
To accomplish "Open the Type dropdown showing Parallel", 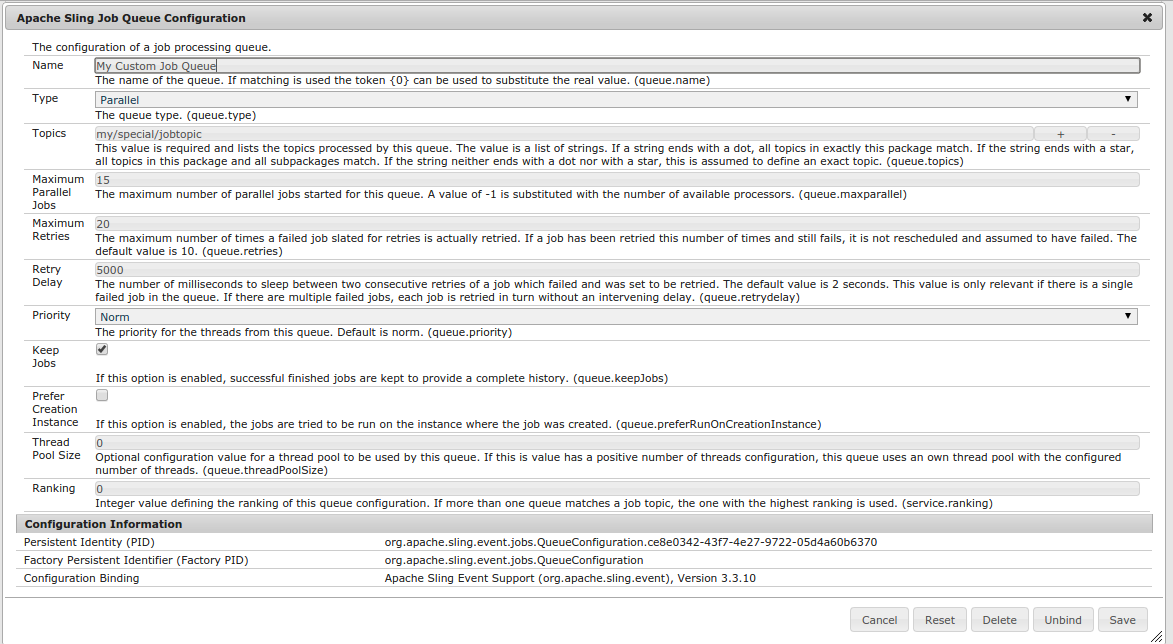I will click(616, 99).
